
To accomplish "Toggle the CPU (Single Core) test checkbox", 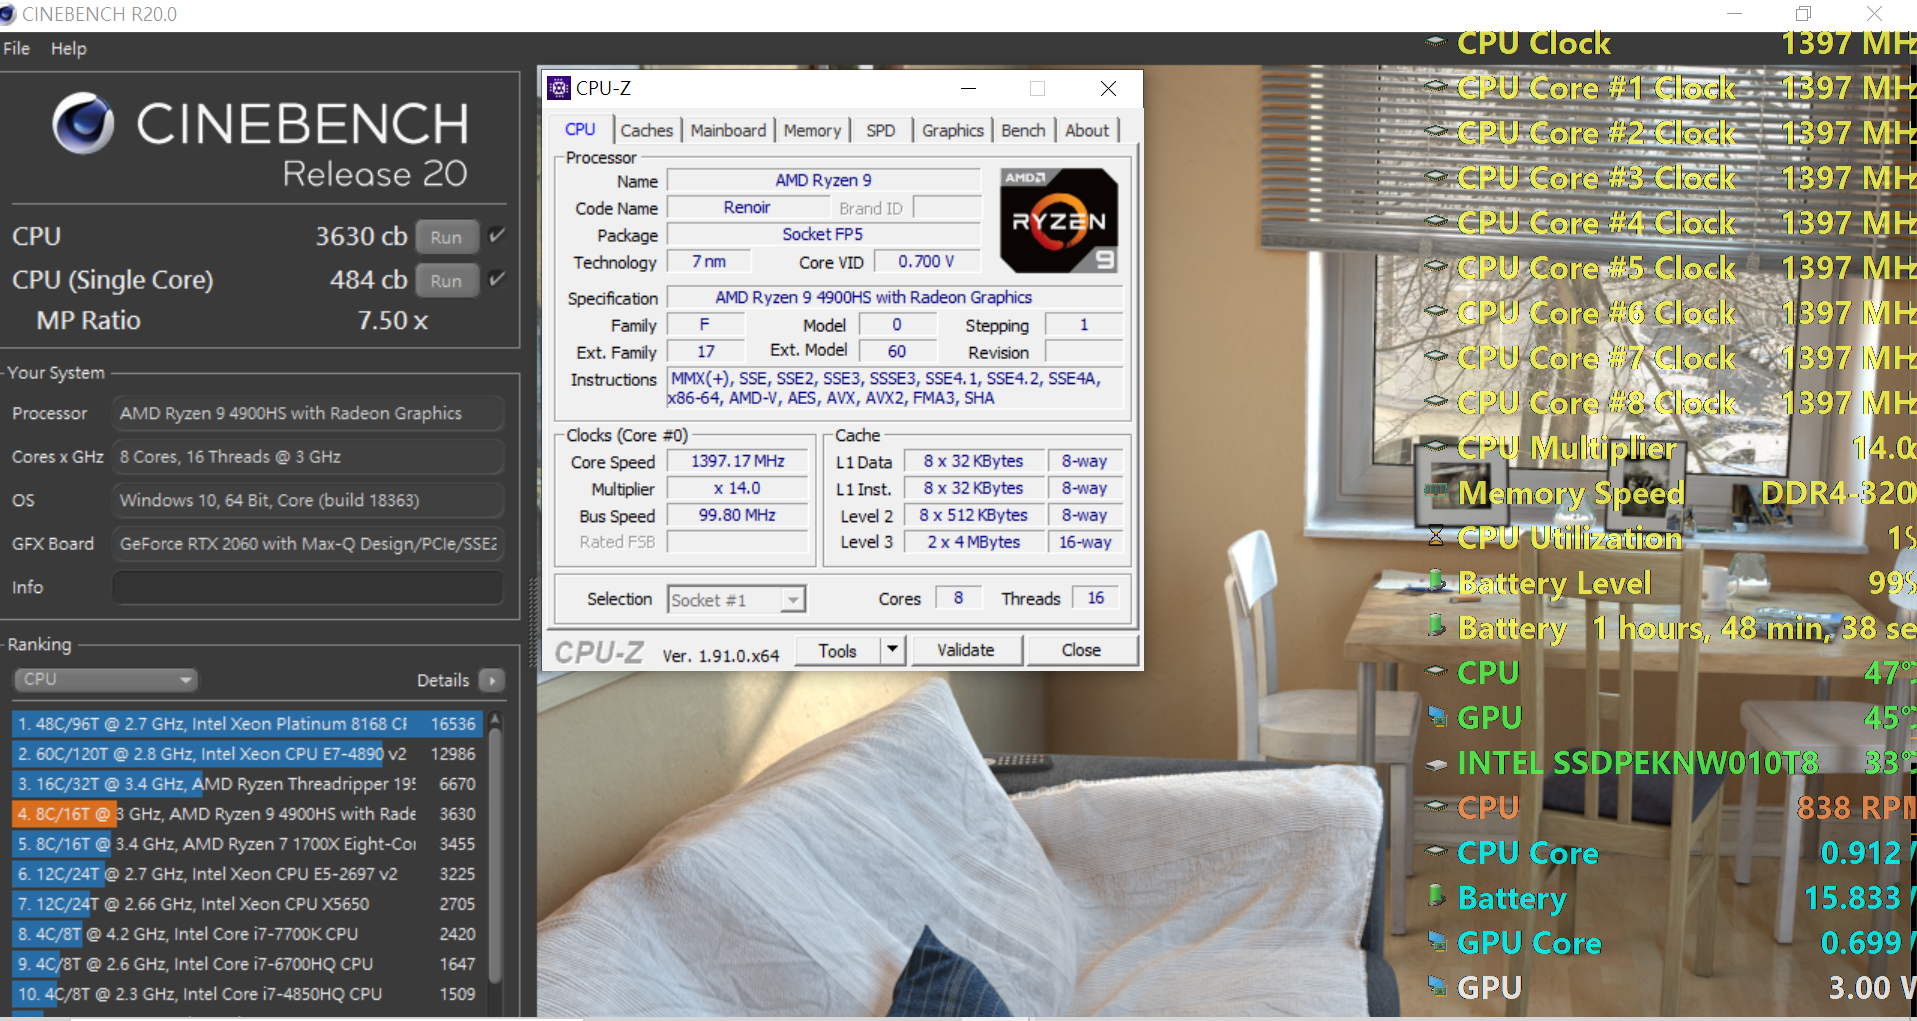I will click(496, 280).
